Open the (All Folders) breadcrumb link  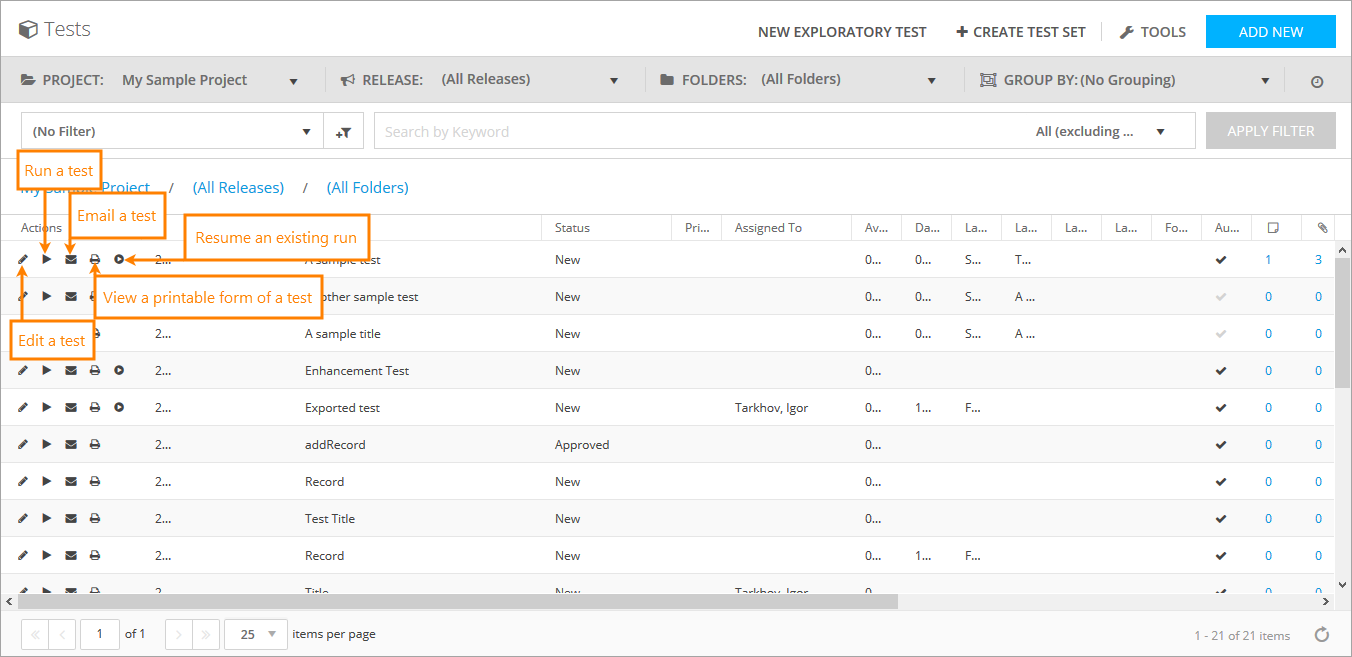tap(367, 188)
